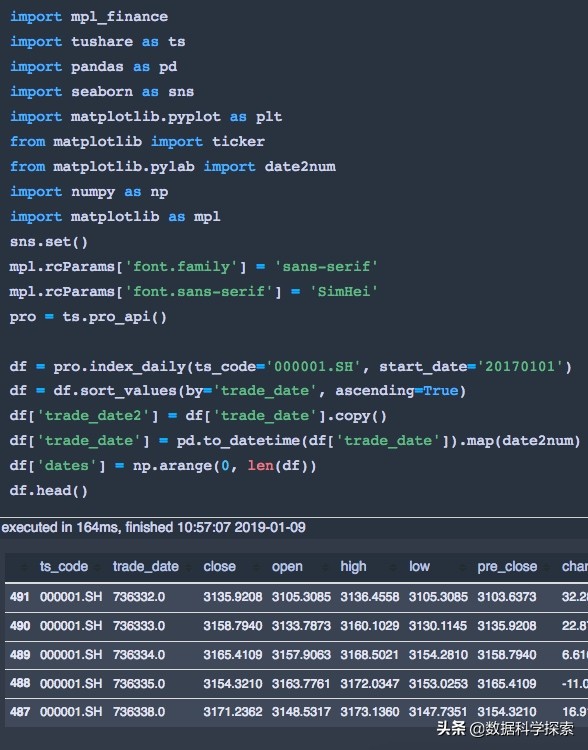This screenshot has width=588, height=750.
Task: Select row index 489 in the table
Action: [x=20, y=655]
